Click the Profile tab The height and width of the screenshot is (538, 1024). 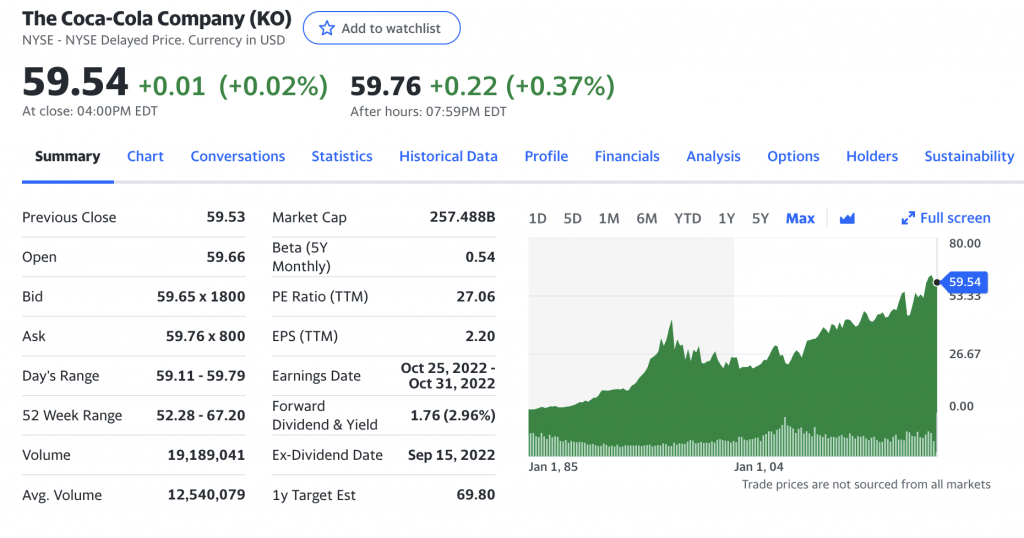pos(546,156)
